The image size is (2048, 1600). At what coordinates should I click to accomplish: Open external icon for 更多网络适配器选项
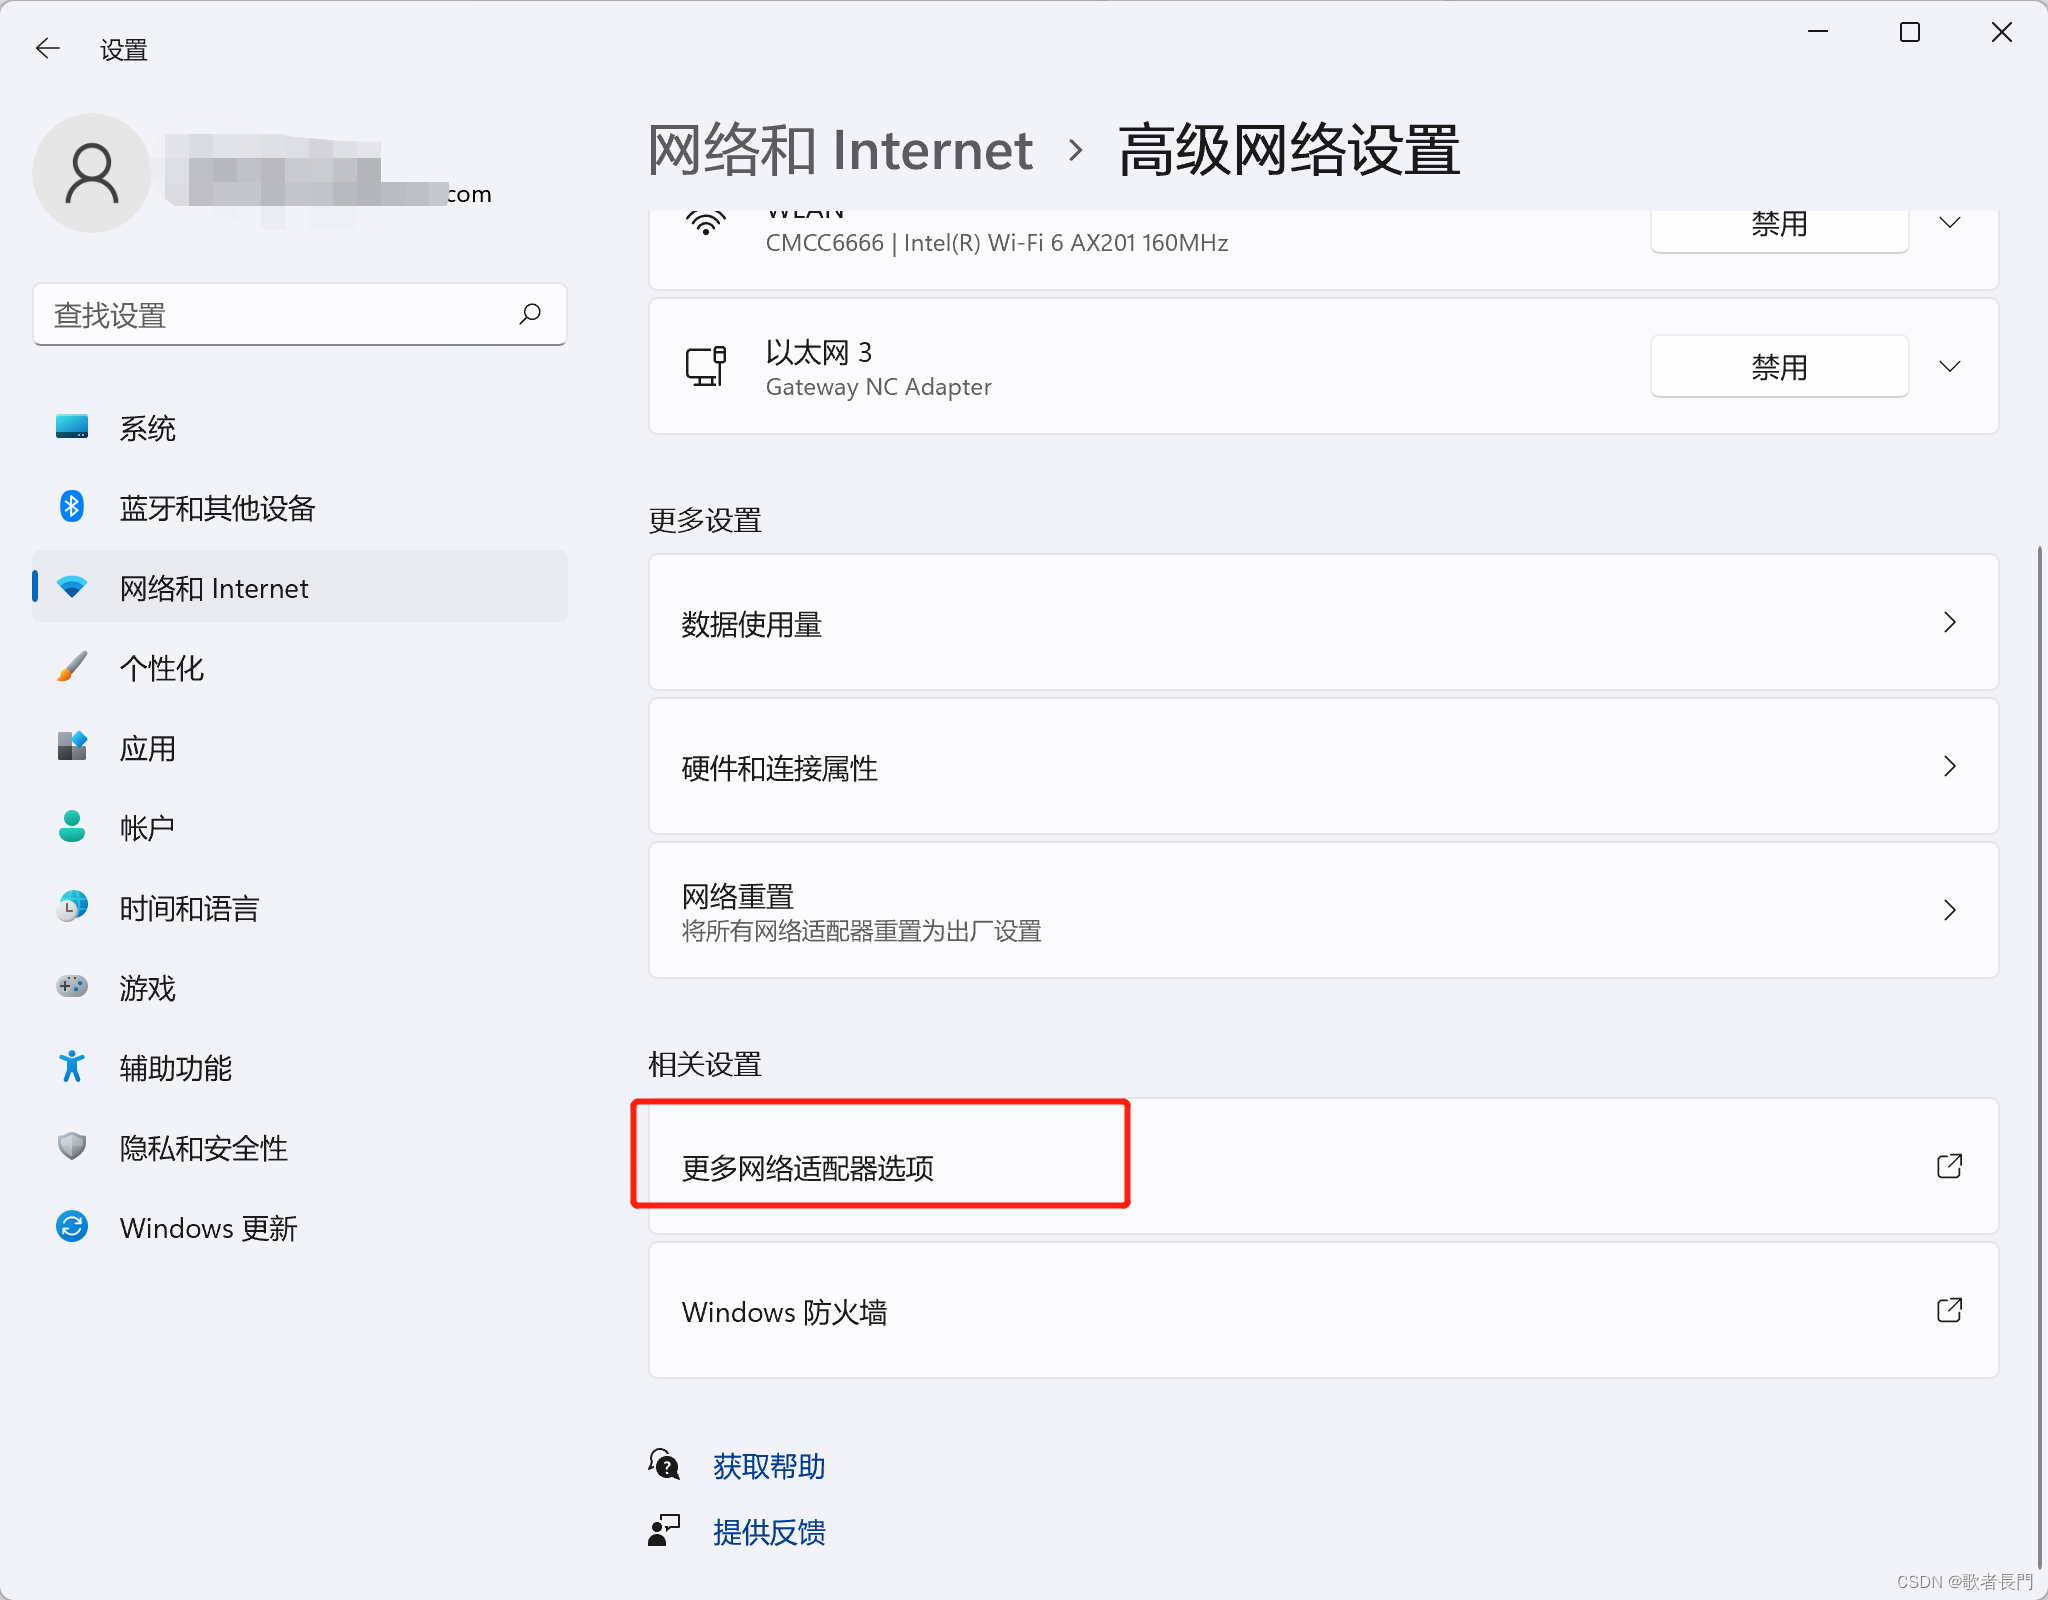pyautogui.click(x=1949, y=1166)
